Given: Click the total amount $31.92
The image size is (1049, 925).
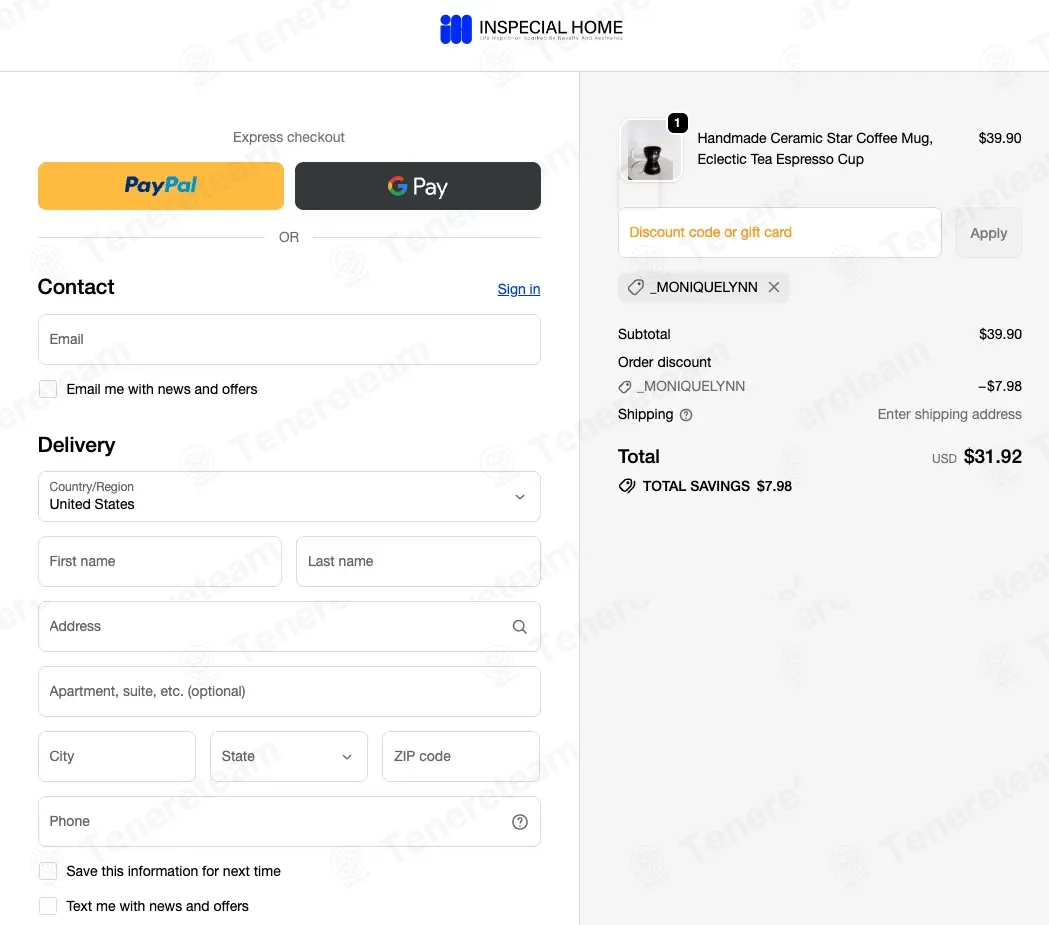Looking at the screenshot, I should tap(992, 457).
